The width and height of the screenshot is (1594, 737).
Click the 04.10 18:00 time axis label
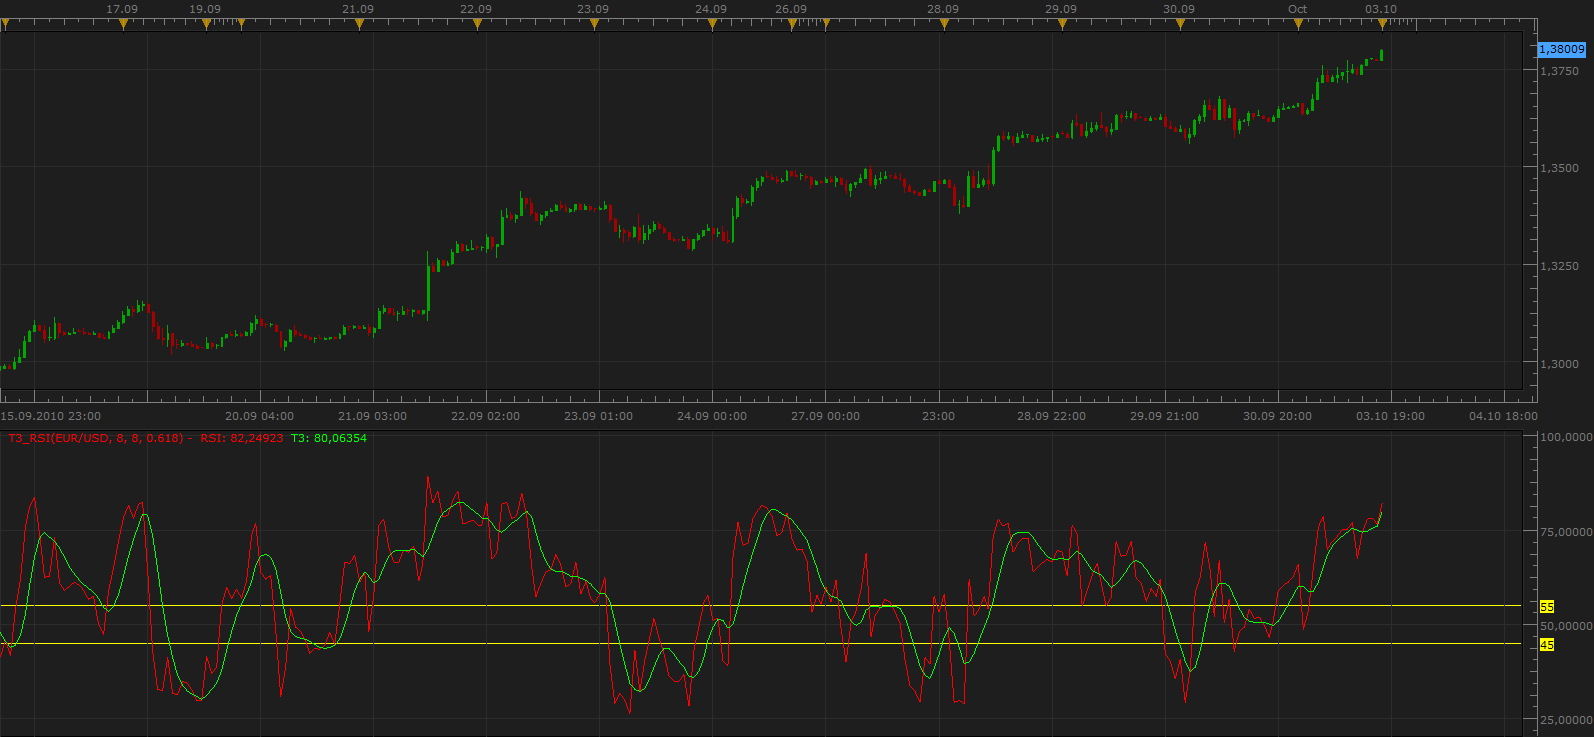click(1503, 416)
